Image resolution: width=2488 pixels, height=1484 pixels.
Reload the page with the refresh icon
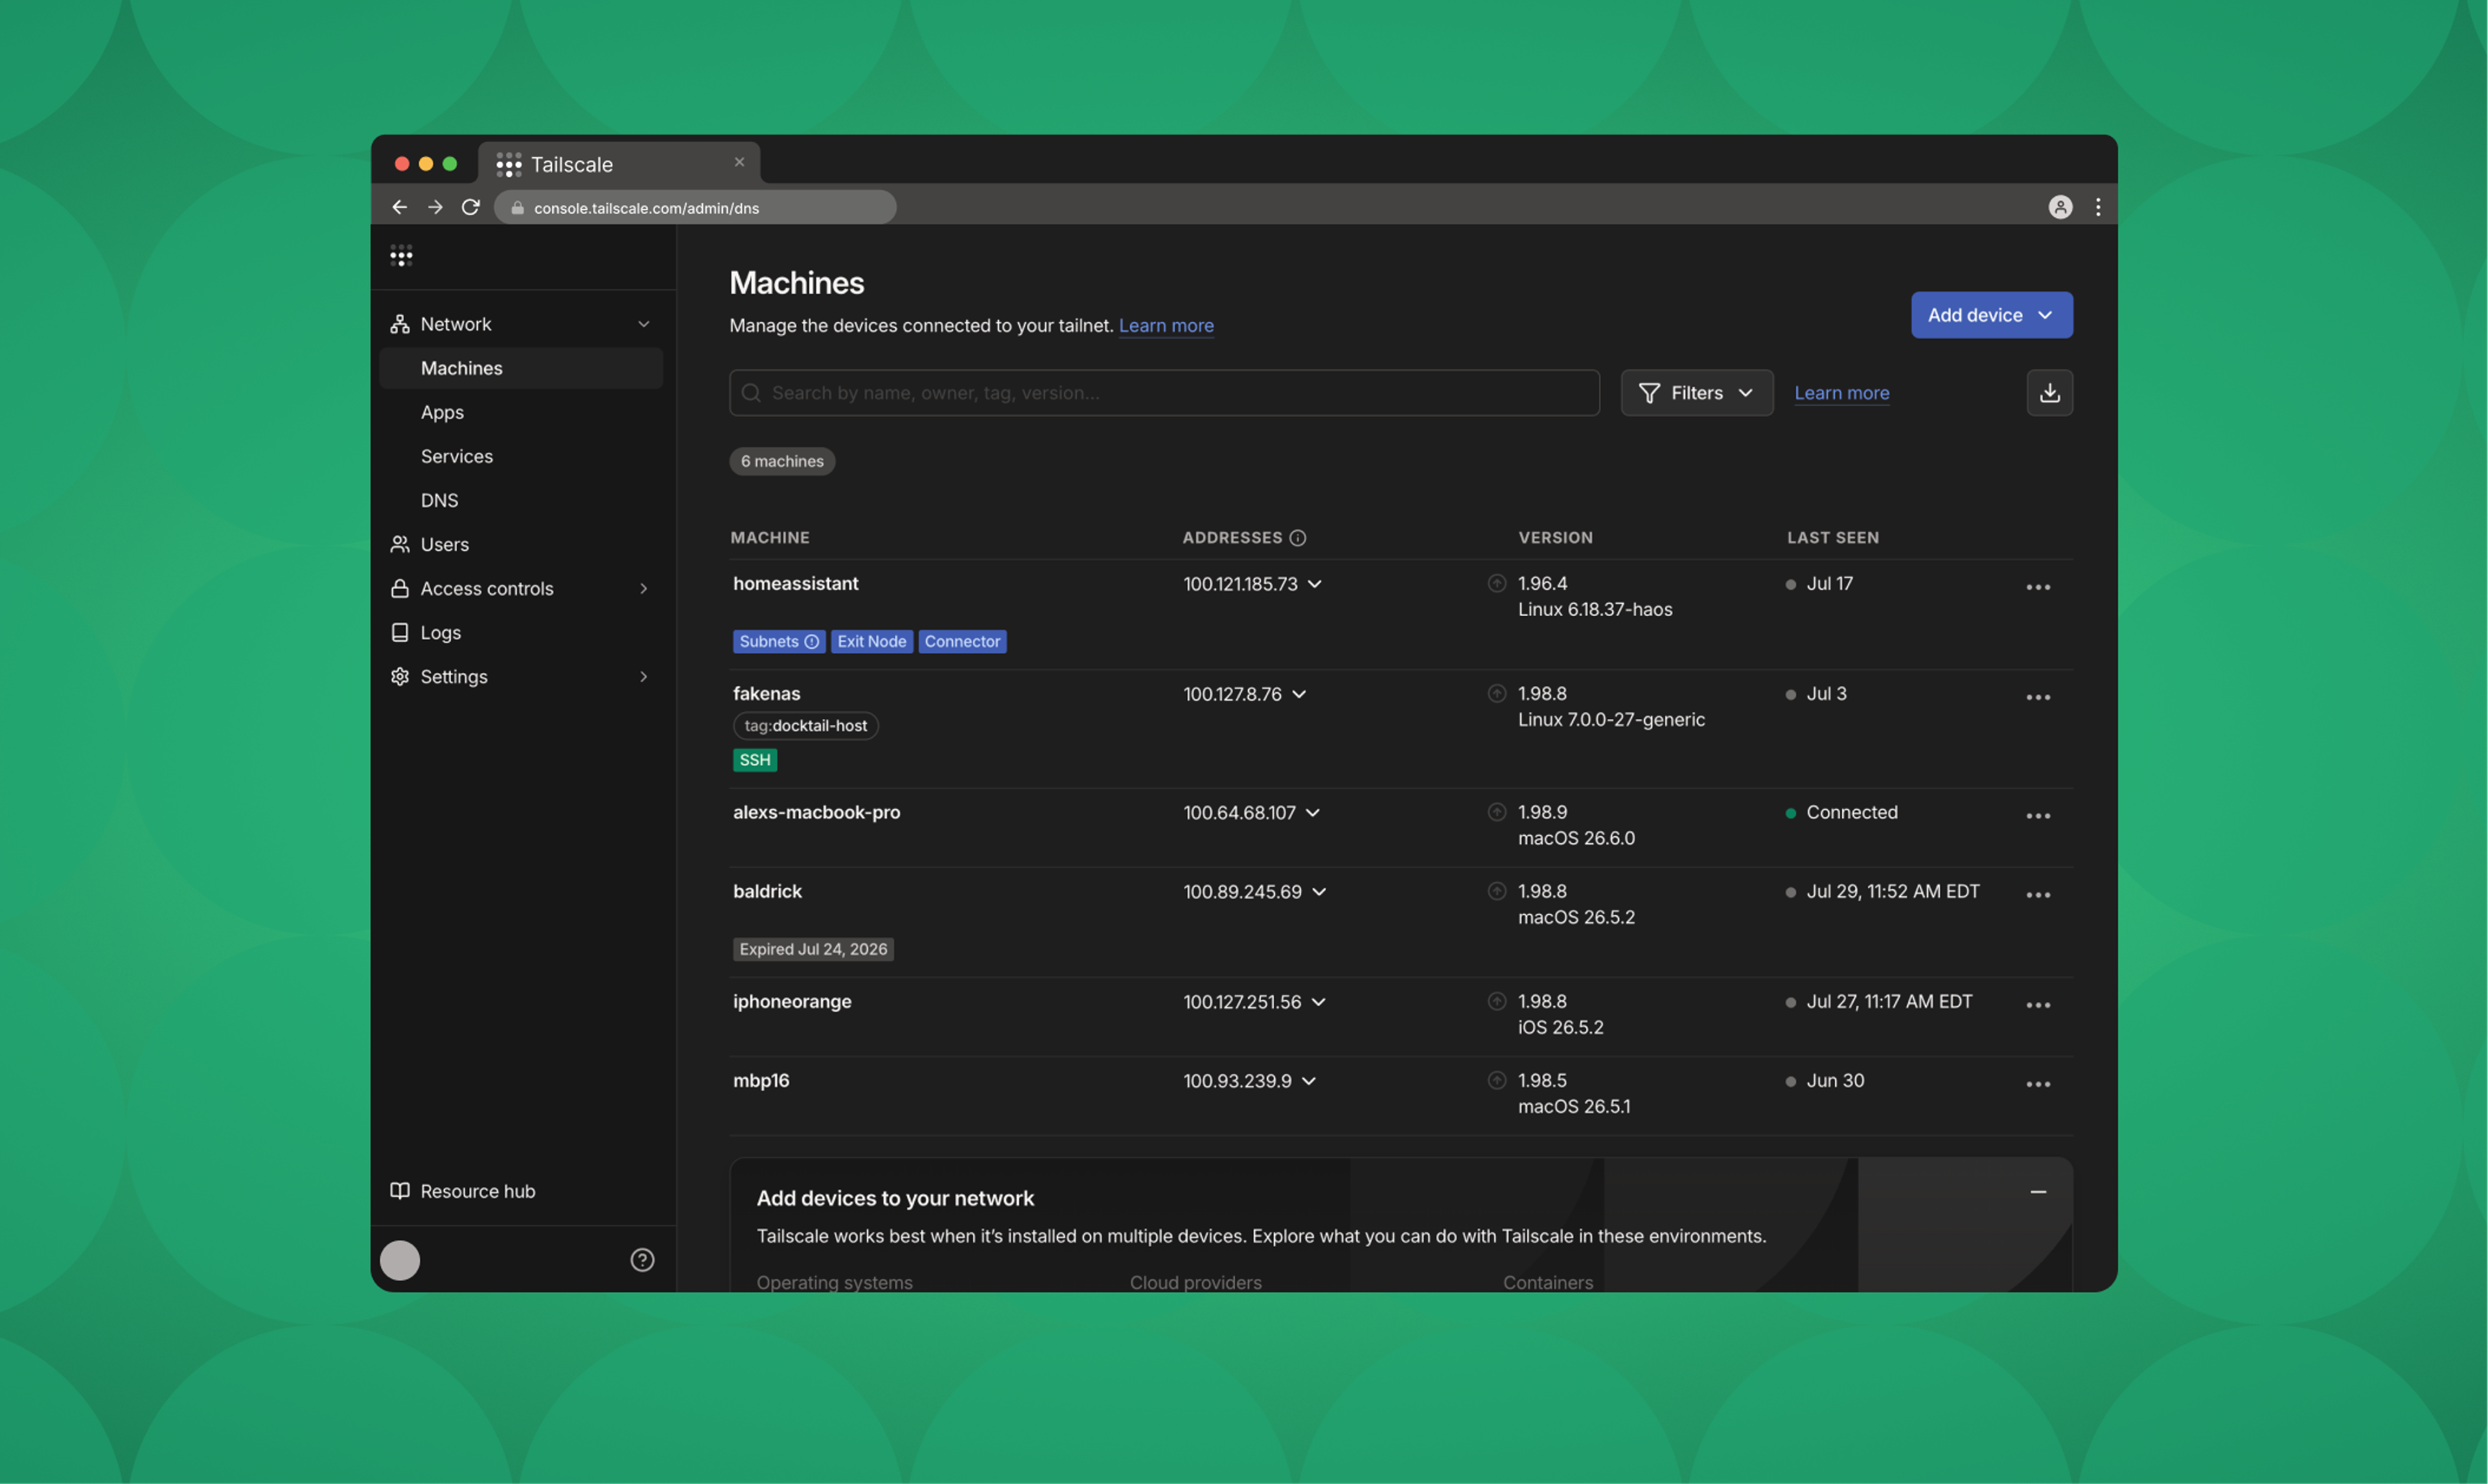point(471,207)
